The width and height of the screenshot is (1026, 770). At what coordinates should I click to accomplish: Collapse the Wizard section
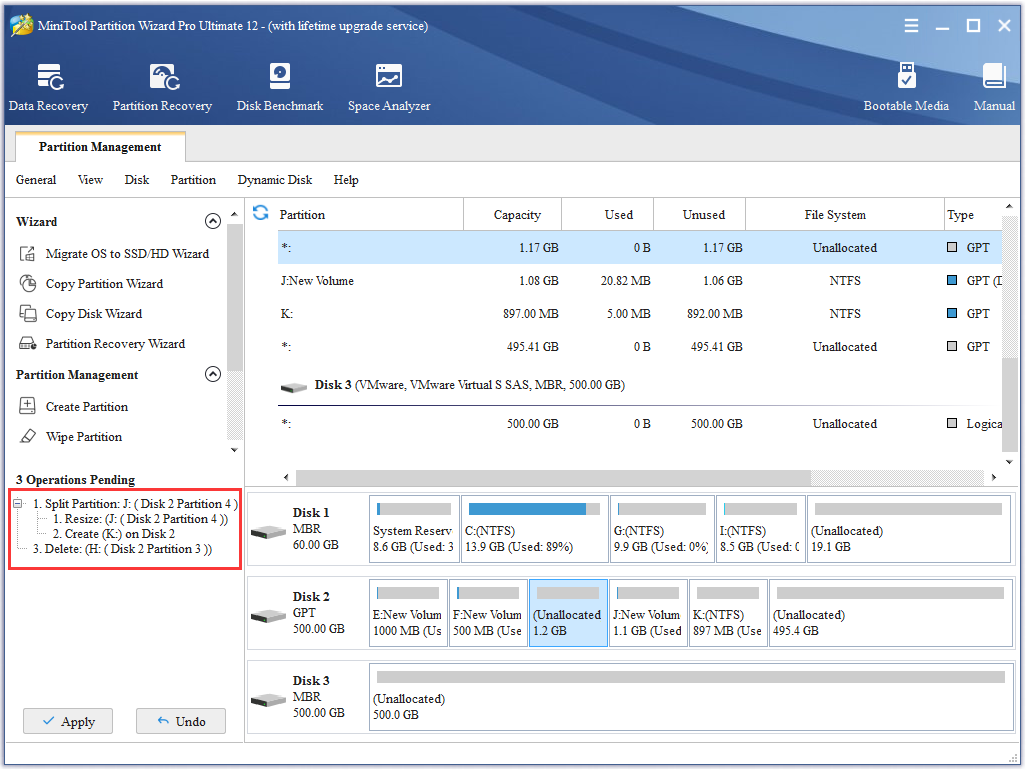(x=212, y=222)
